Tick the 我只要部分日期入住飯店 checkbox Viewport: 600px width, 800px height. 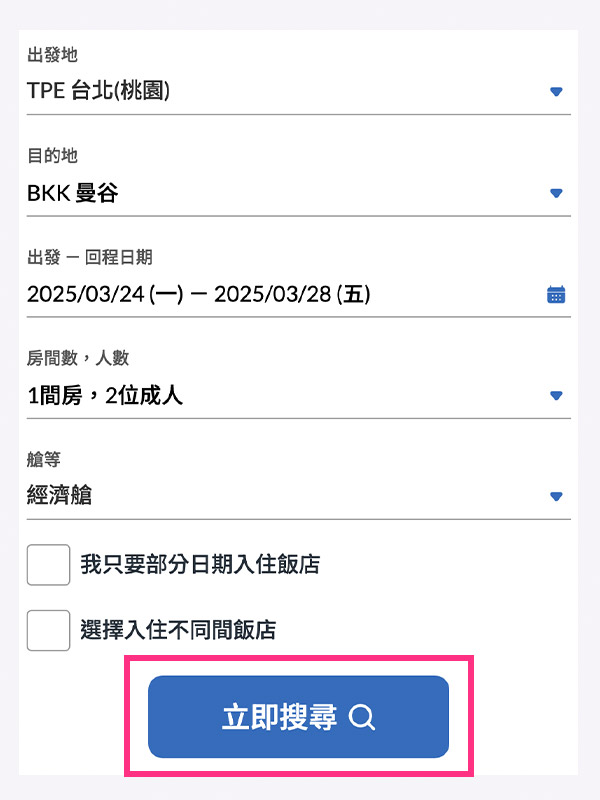[x=48, y=565]
